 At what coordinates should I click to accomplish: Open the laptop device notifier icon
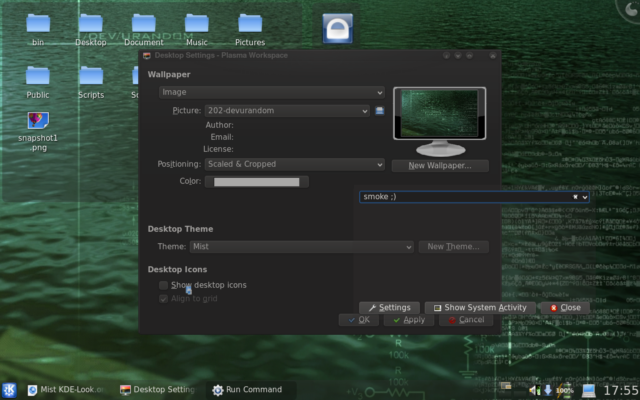[x=588, y=390]
